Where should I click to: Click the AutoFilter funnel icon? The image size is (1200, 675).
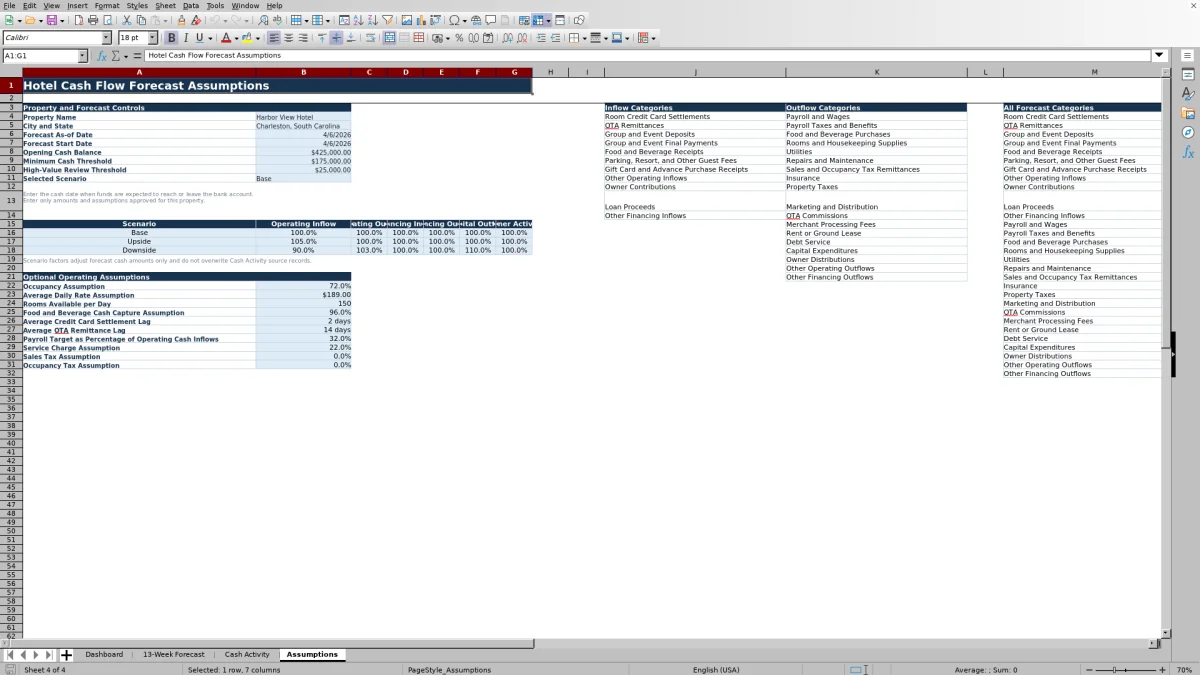[387, 20]
